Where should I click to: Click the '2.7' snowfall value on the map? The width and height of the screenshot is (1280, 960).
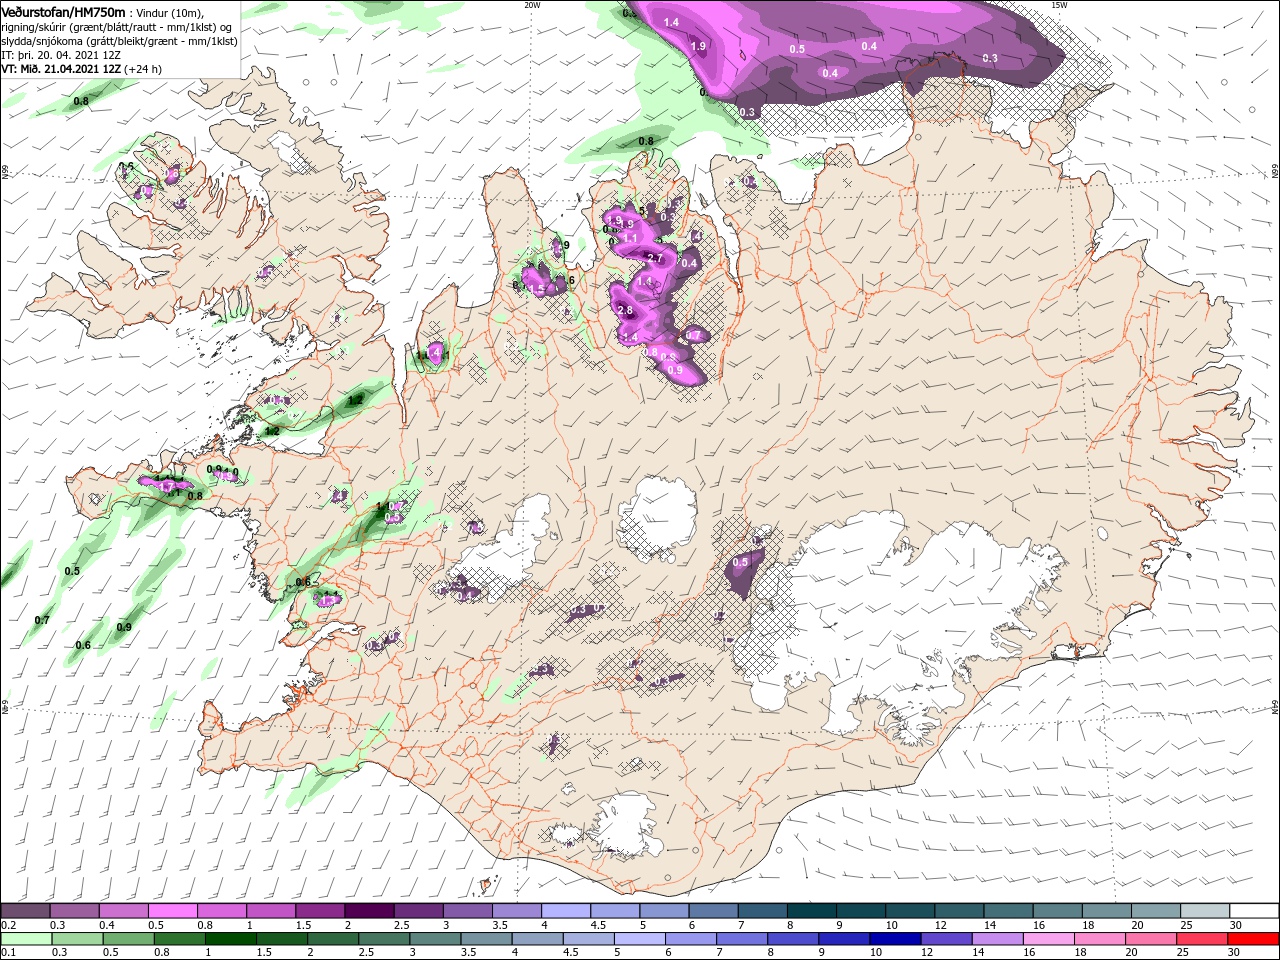[x=656, y=258]
